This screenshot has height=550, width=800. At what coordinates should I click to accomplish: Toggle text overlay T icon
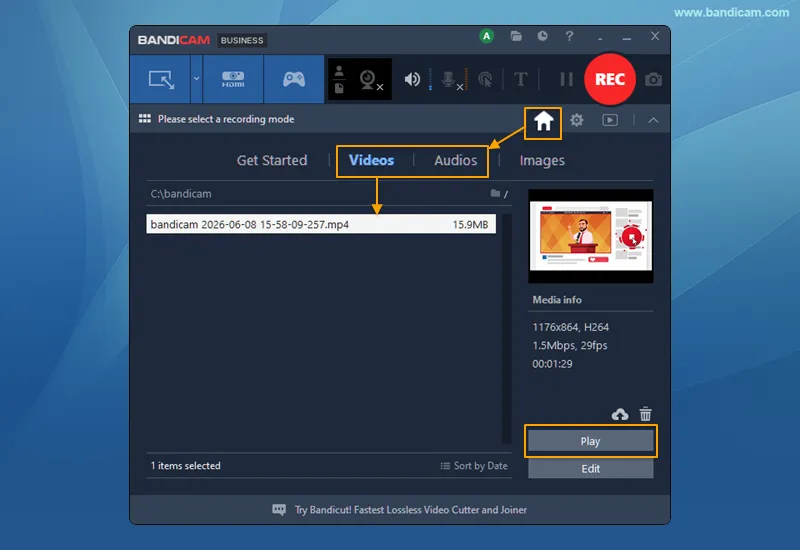tap(520, 79)
